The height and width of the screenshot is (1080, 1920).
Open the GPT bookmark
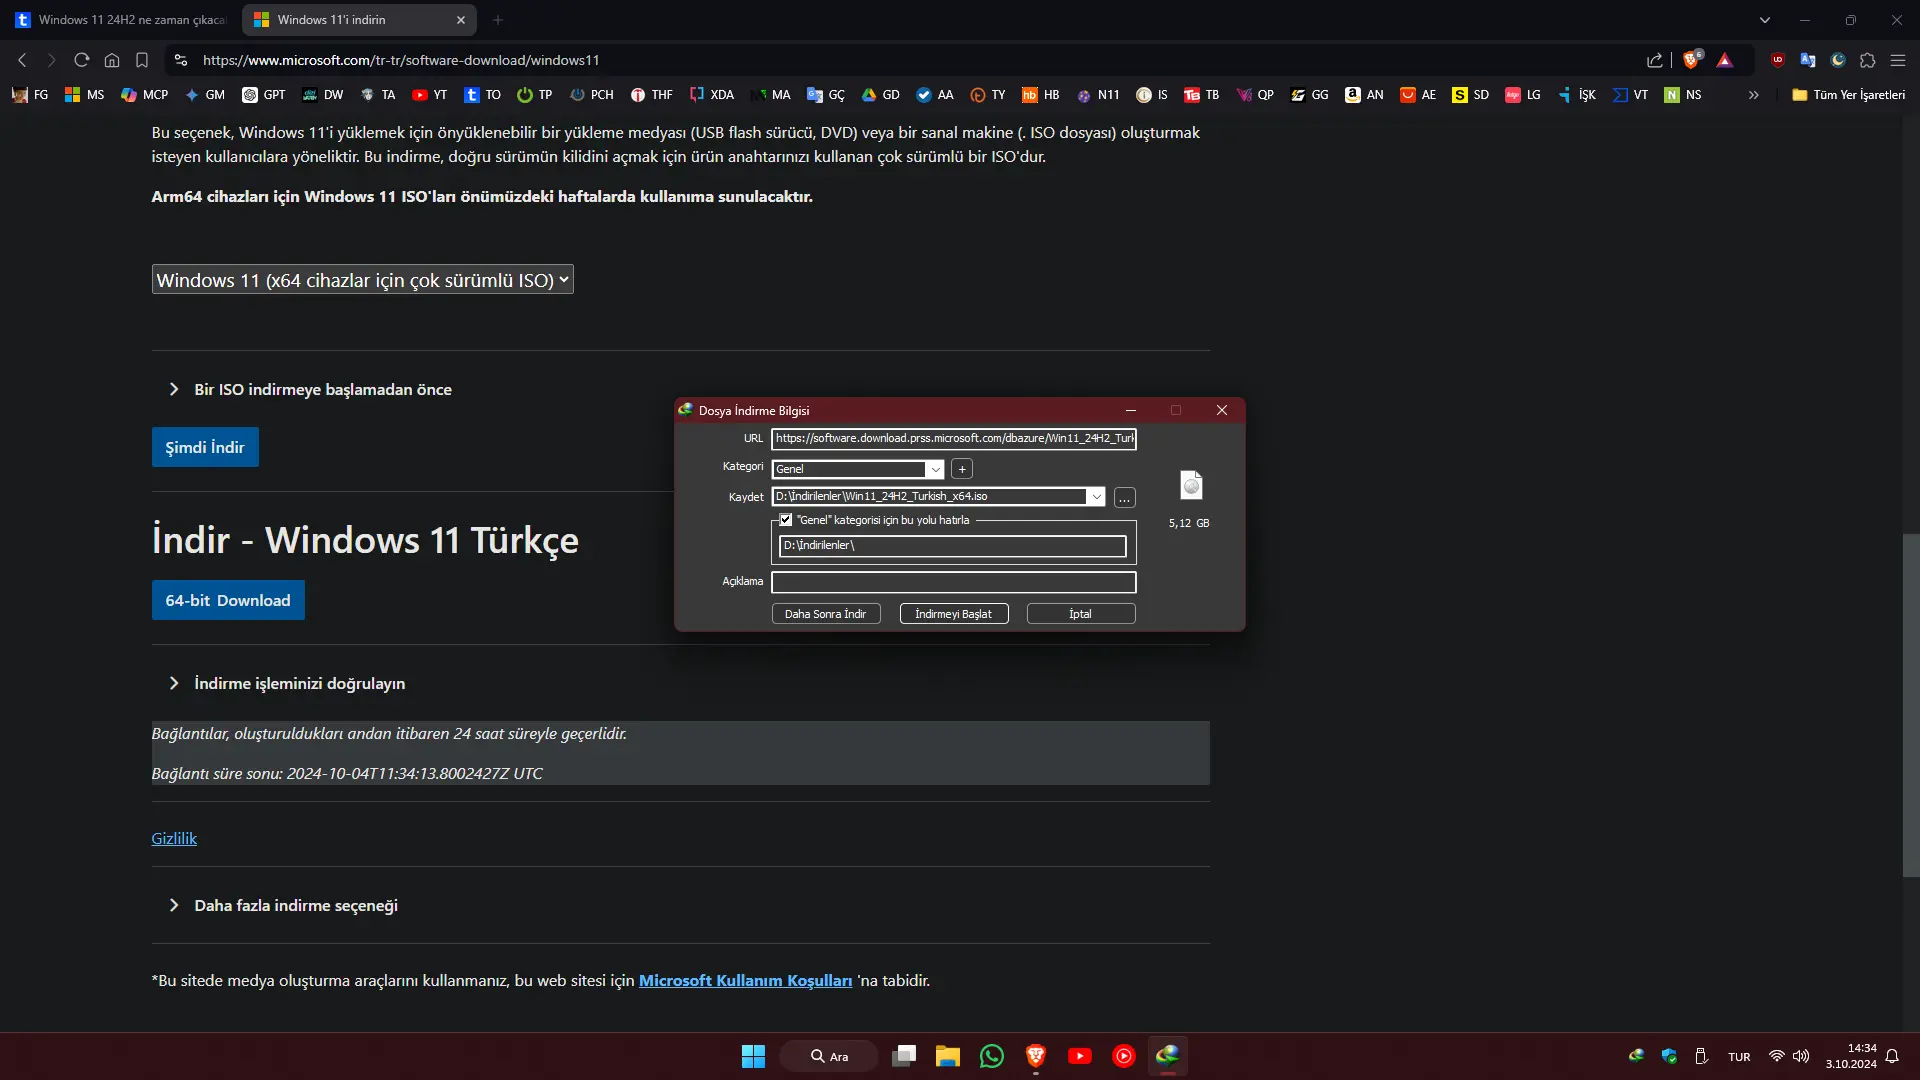(x=264, y=95)
